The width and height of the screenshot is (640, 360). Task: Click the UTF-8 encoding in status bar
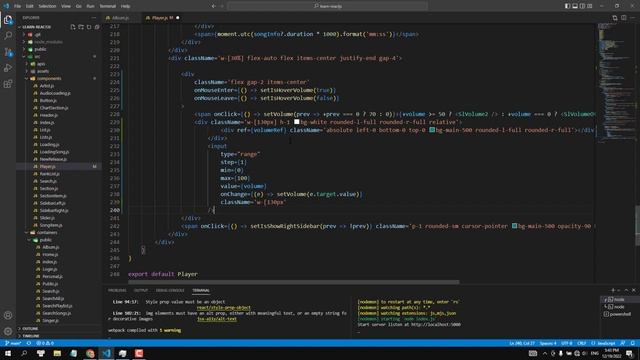(x=567, y=343)
